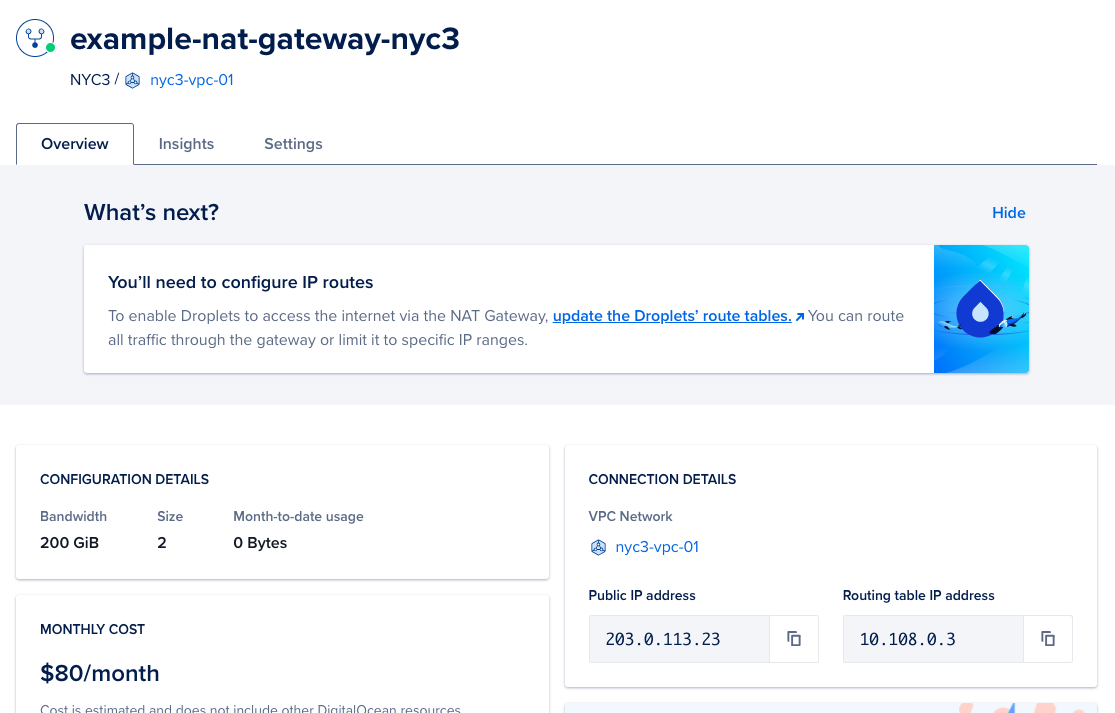Open nyc3-vpc-01 from the breadcrumb

tap(191, 80)
